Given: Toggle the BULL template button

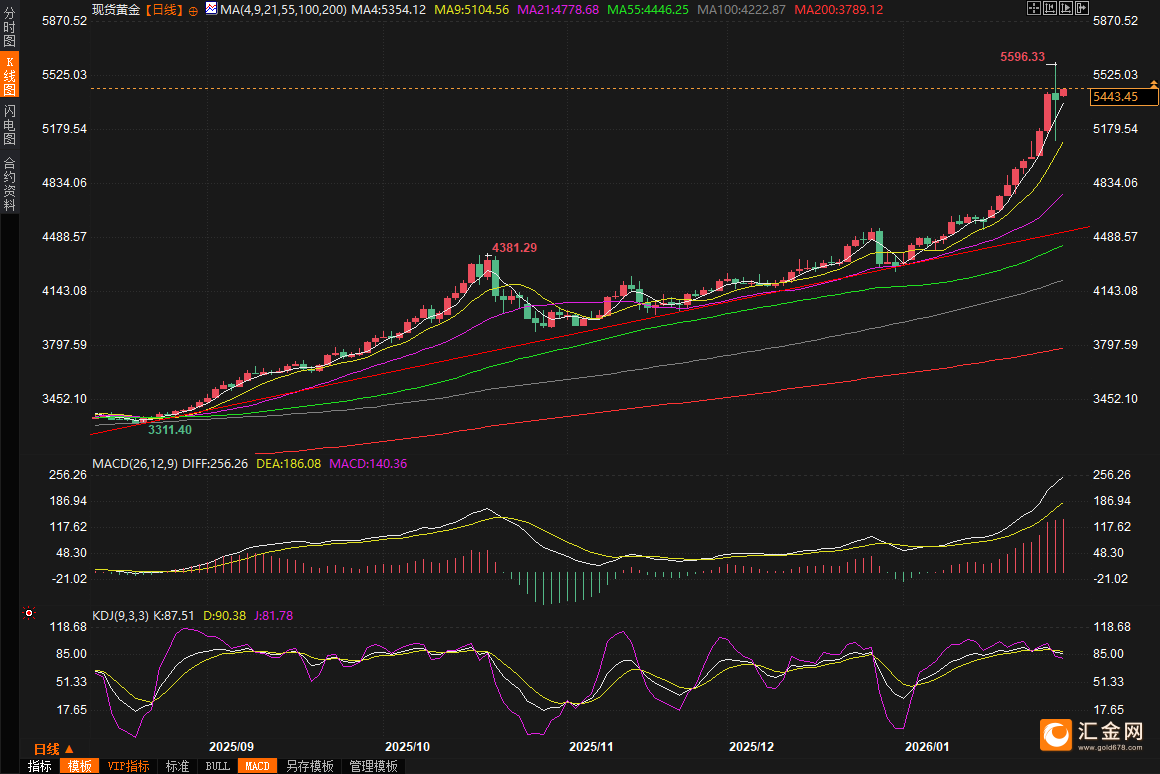Looking at the screenshot, I should (217, 766).
